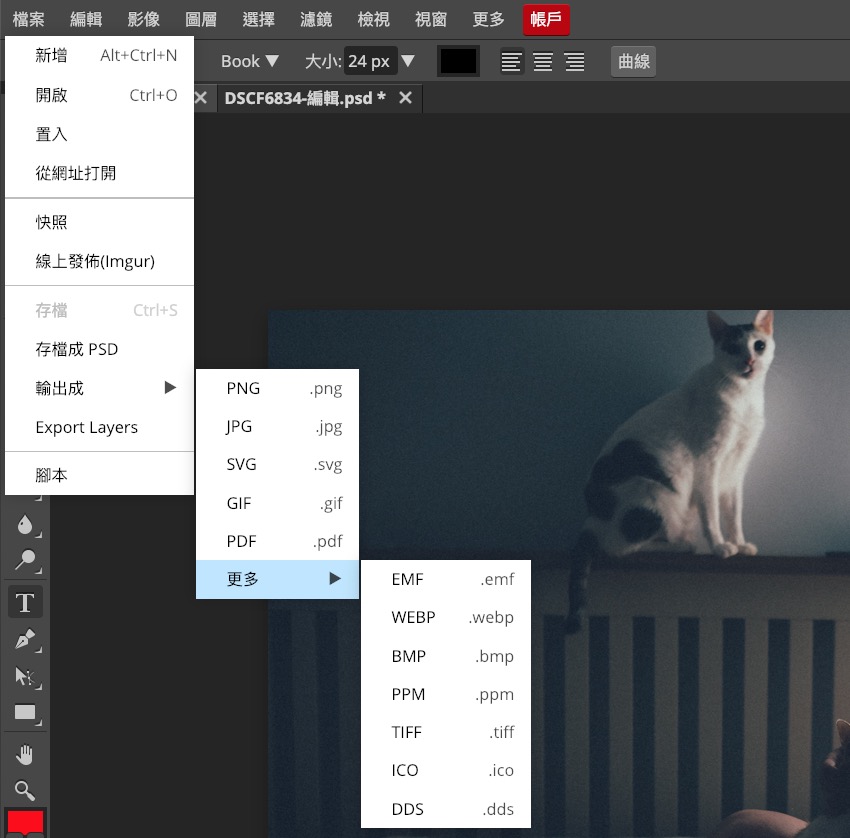Export as WEBP

click(x=446, y=617)
